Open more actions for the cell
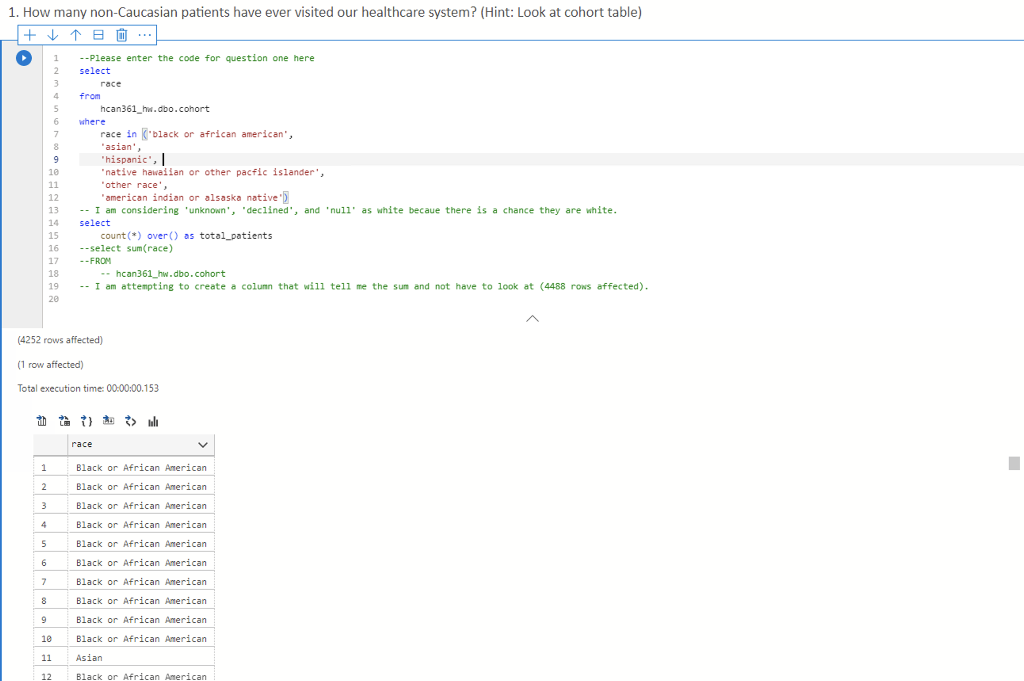Viewport: 1024px width, 681px height. (144, 34)
